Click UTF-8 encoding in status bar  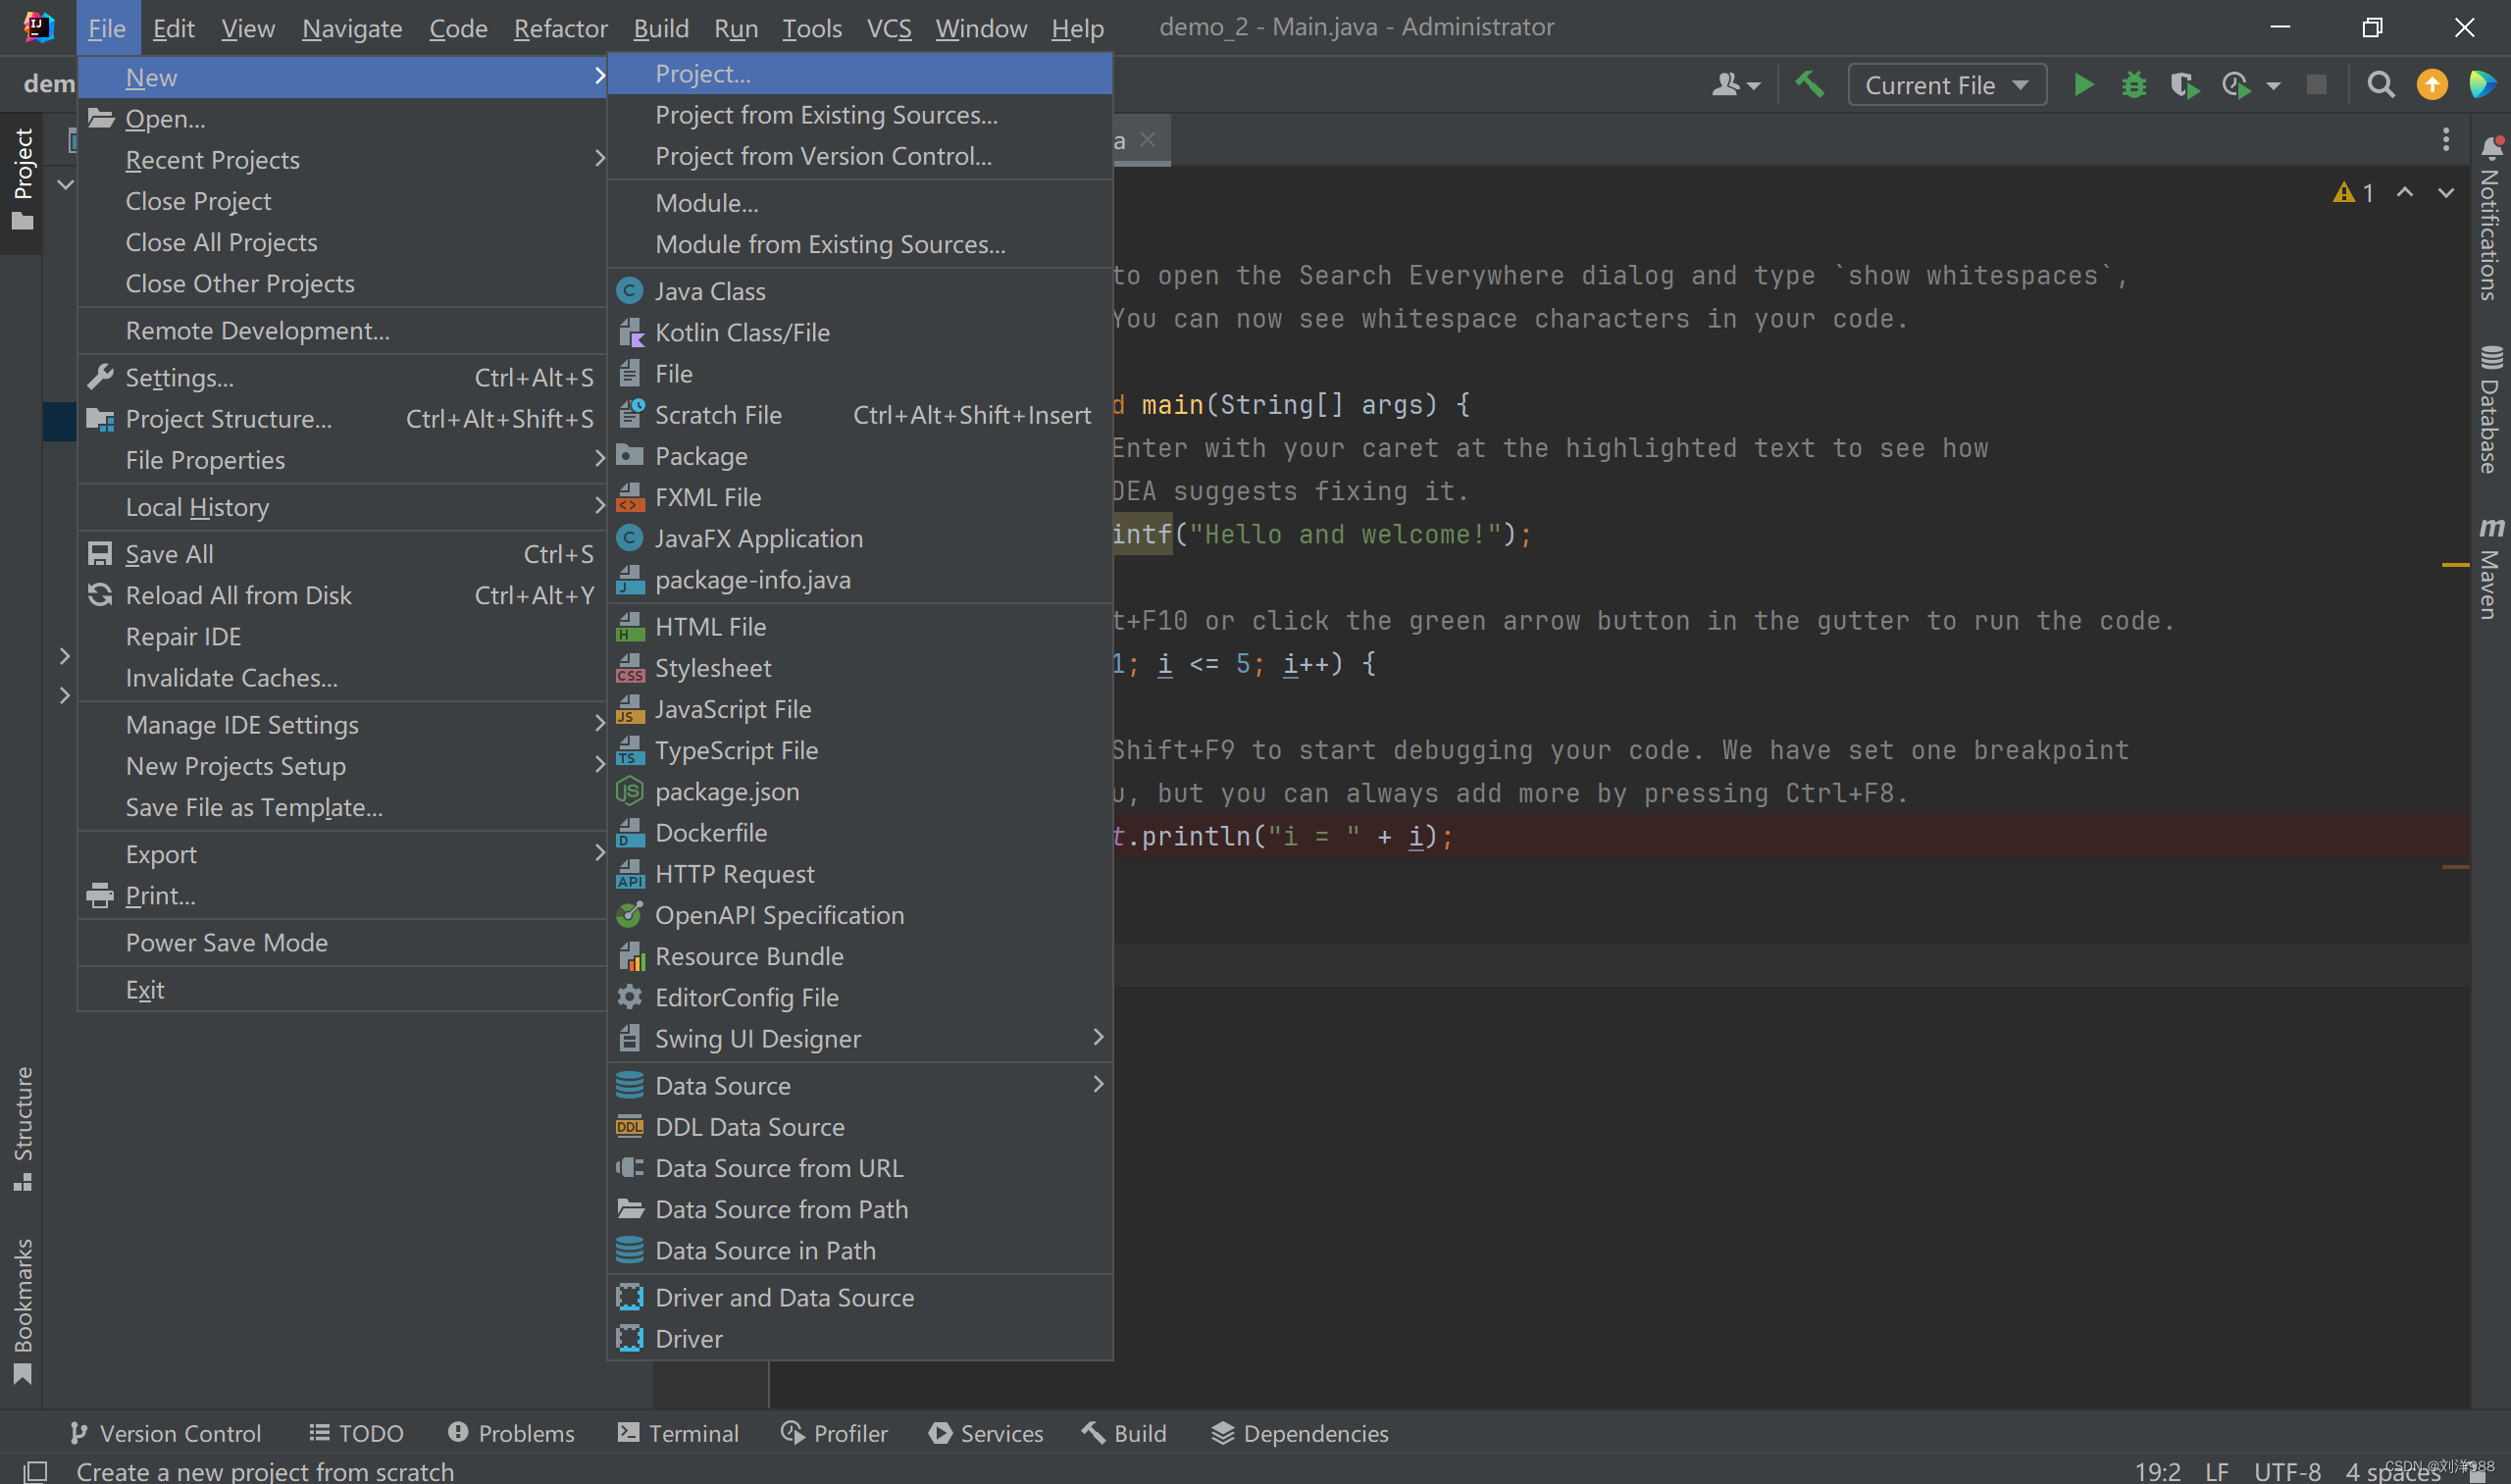pyautogui.click(x=2287, y=1471)
